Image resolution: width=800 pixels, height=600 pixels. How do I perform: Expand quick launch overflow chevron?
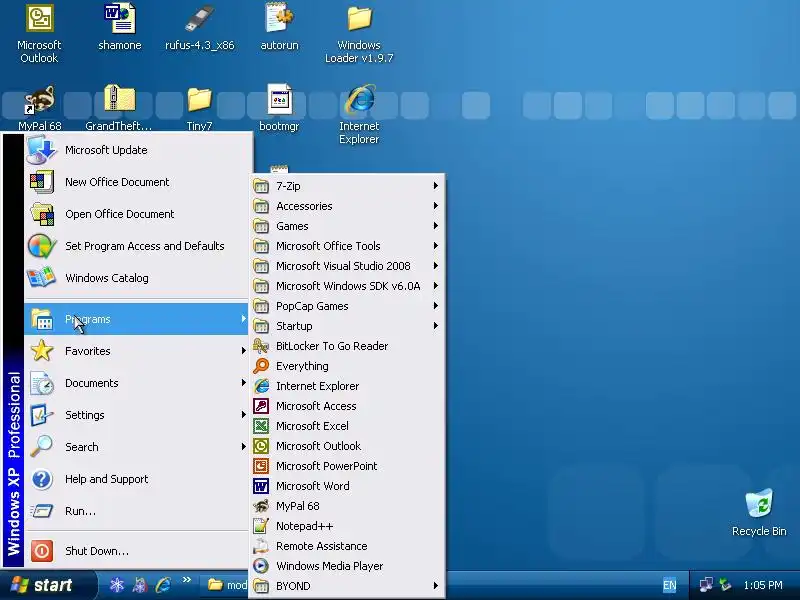[x=187, y=580]
